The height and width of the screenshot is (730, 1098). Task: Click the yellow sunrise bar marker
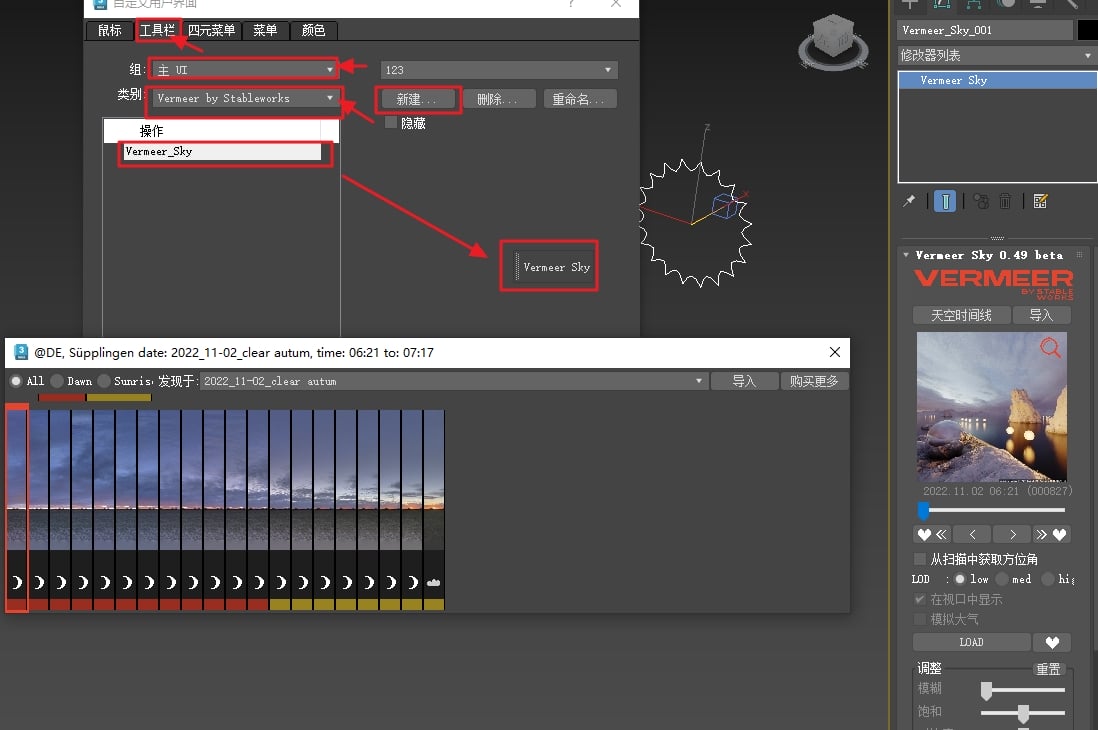118,397
